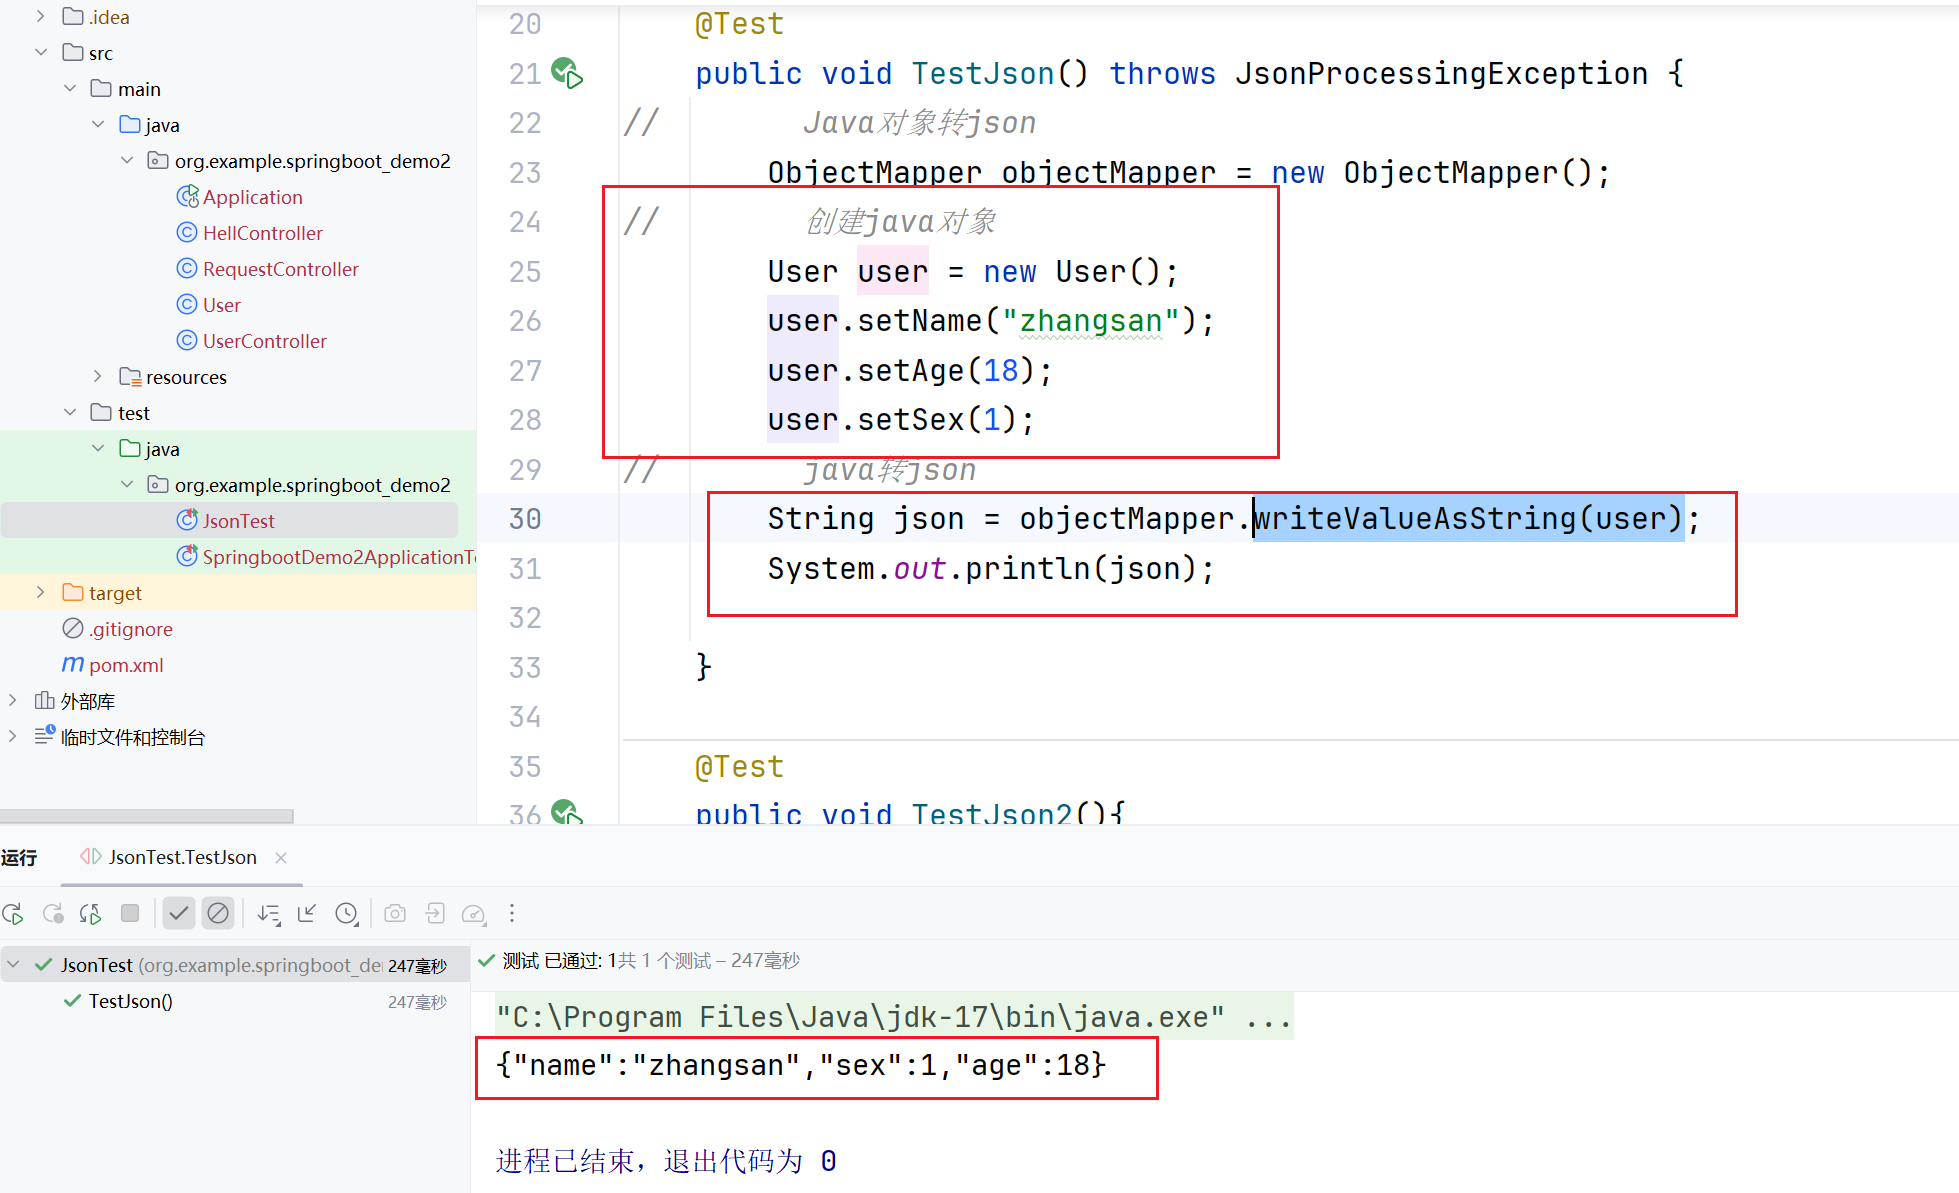Click the Stop square button
Screen dimensions: 1959x1193
coord(130,913)
